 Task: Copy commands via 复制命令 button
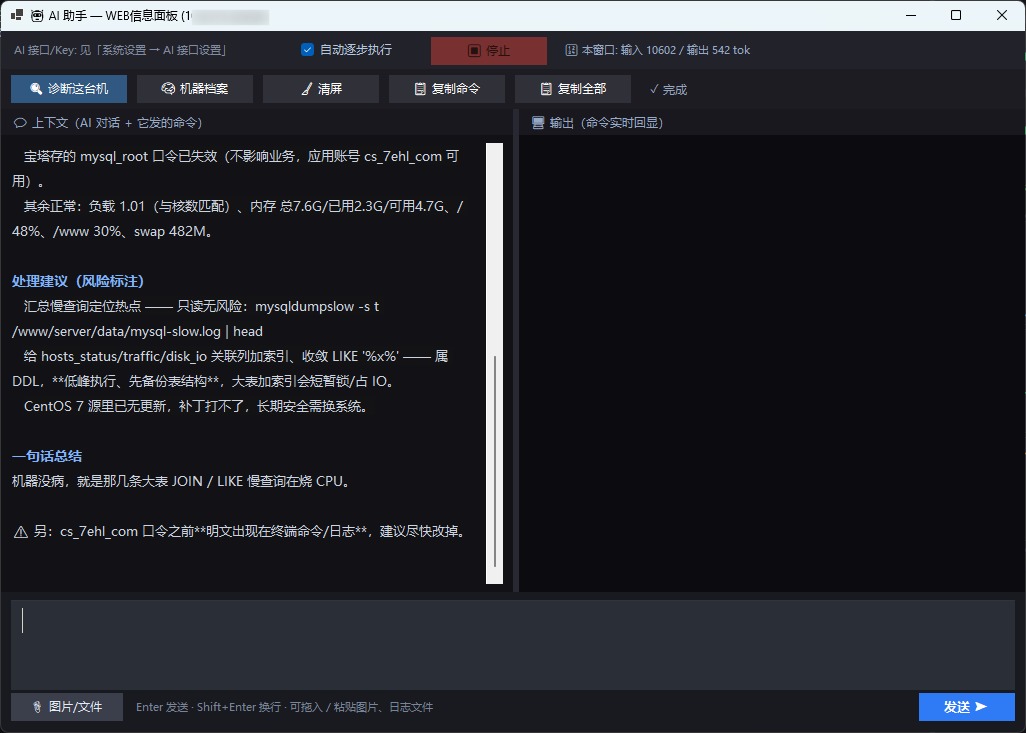coord(447,89)
